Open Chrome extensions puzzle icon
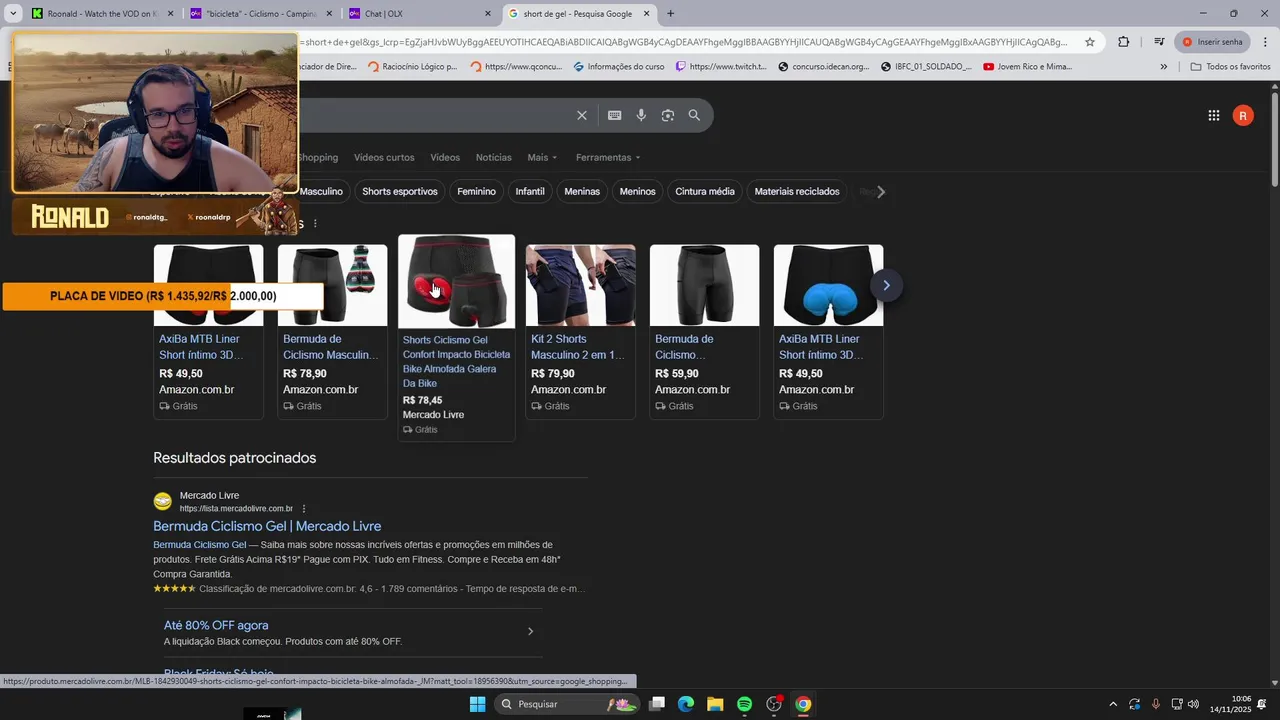The width and height of the screenshot is (1280, 720). click(1123, 42)
